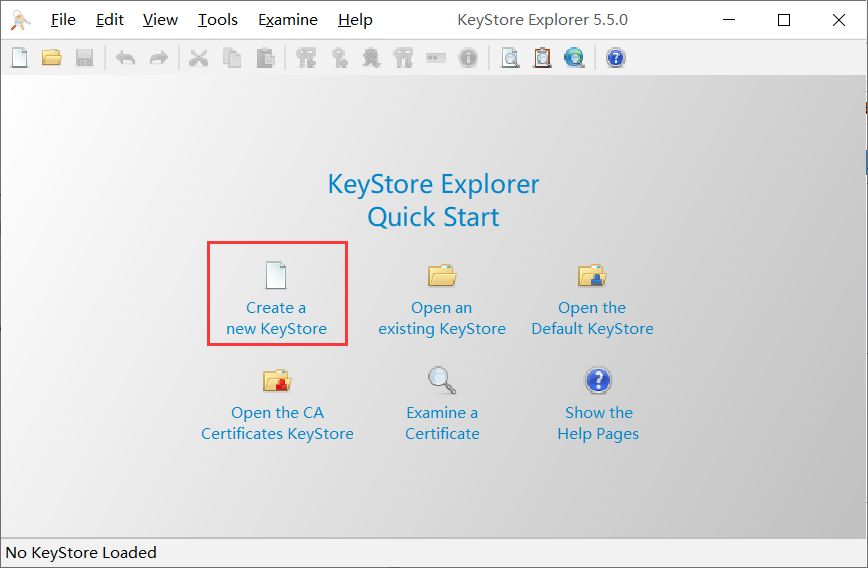868x568 pixels.
Task: Click the KeyStore Explorer app icon in title bar
Action: pyautogui.click(x=20, y=20)
